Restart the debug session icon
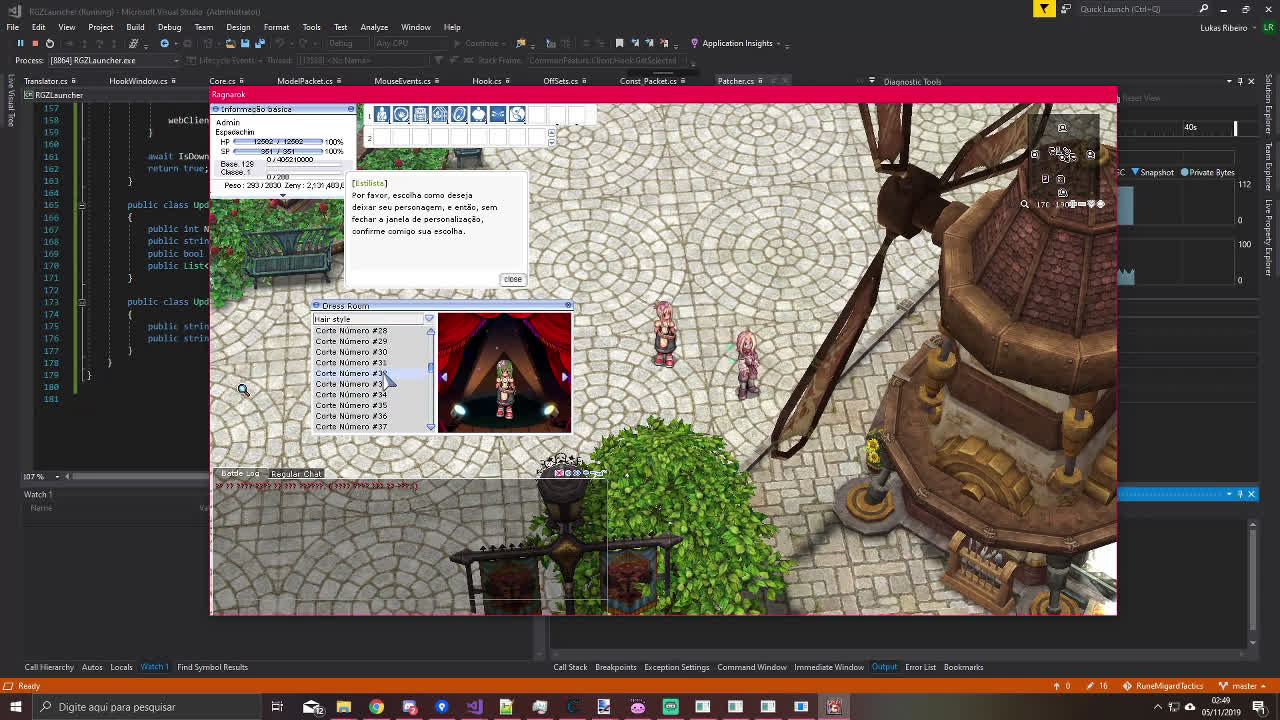This screenshot has height=720, width=1280. pyautogui.click(x=49, y=43)
